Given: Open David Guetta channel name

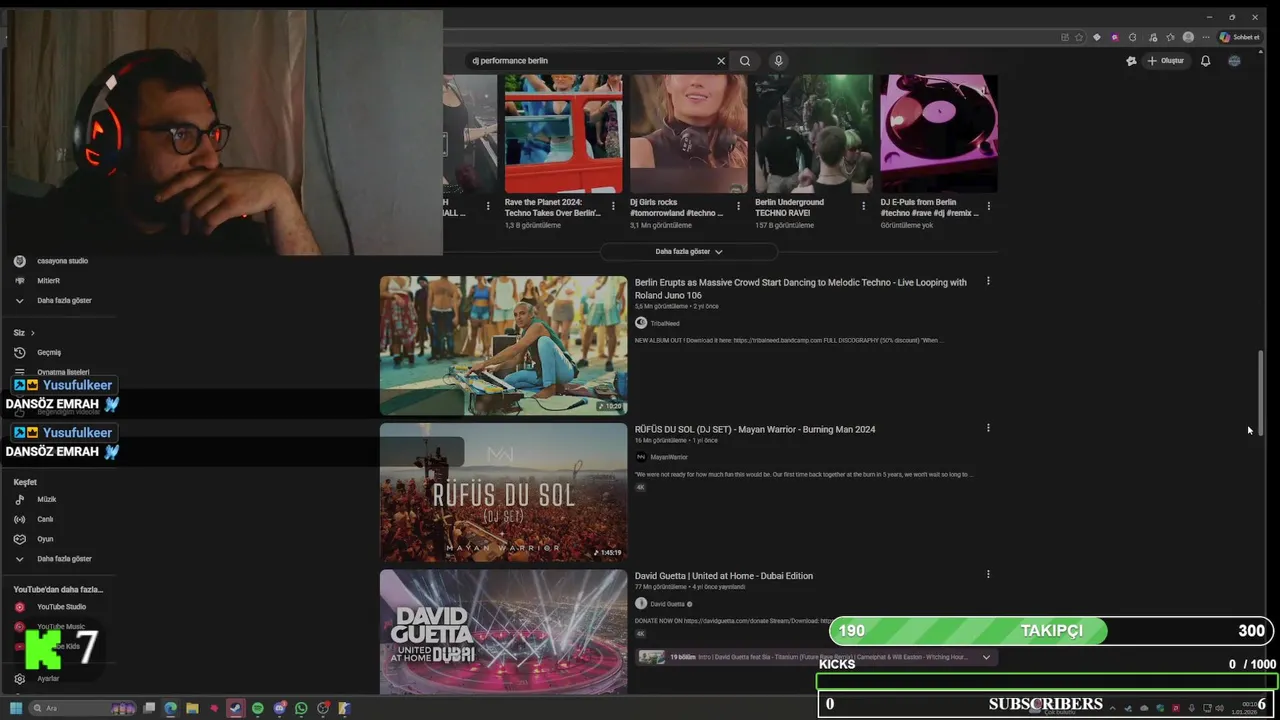Looking at the screenshot, I should click(667, 604).
